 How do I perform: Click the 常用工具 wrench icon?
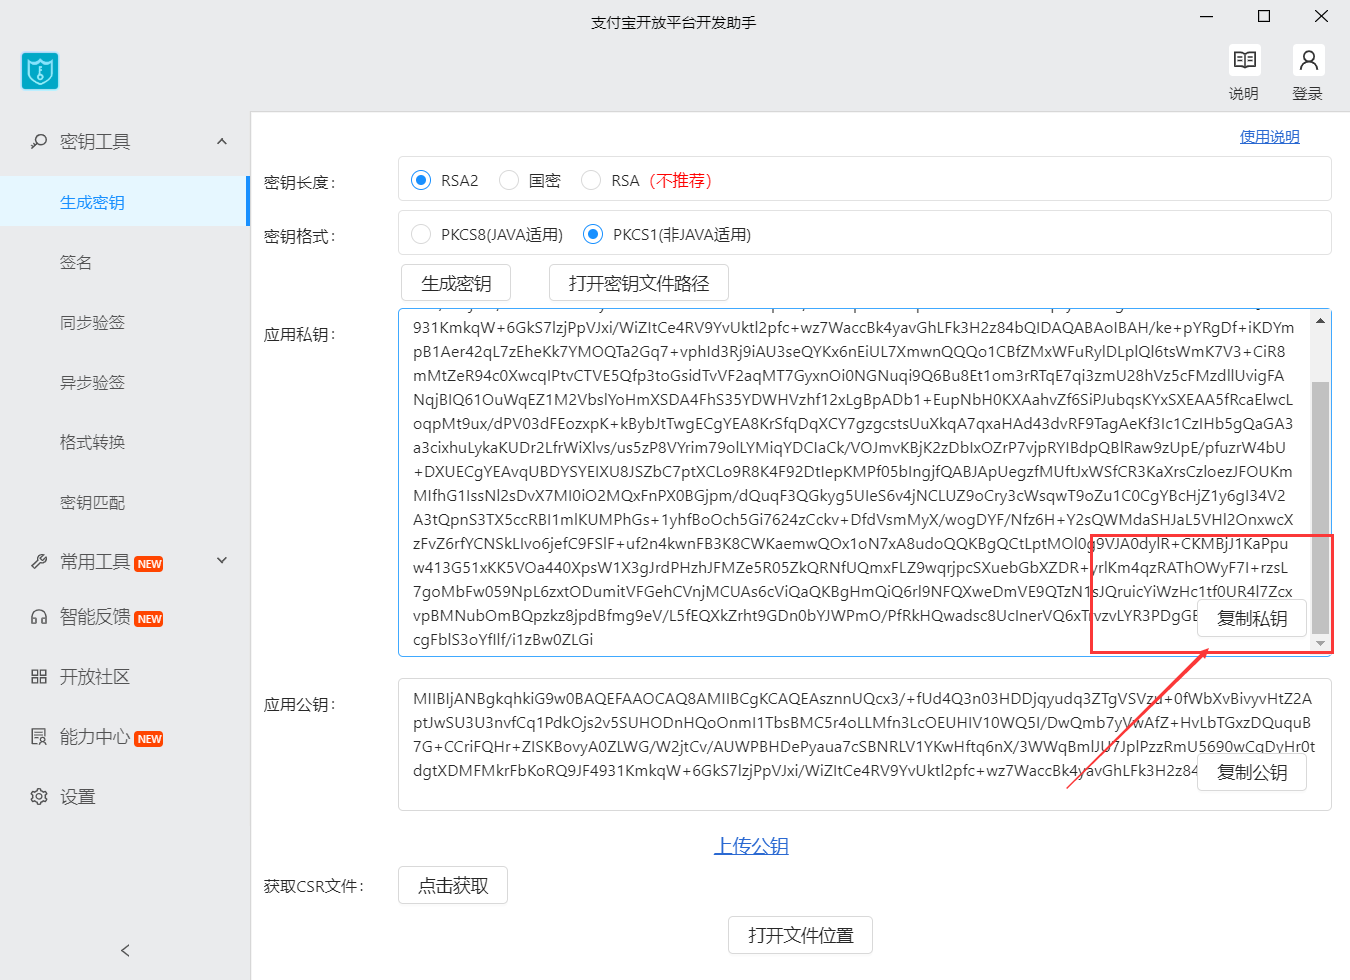click(x=39, y=562)
